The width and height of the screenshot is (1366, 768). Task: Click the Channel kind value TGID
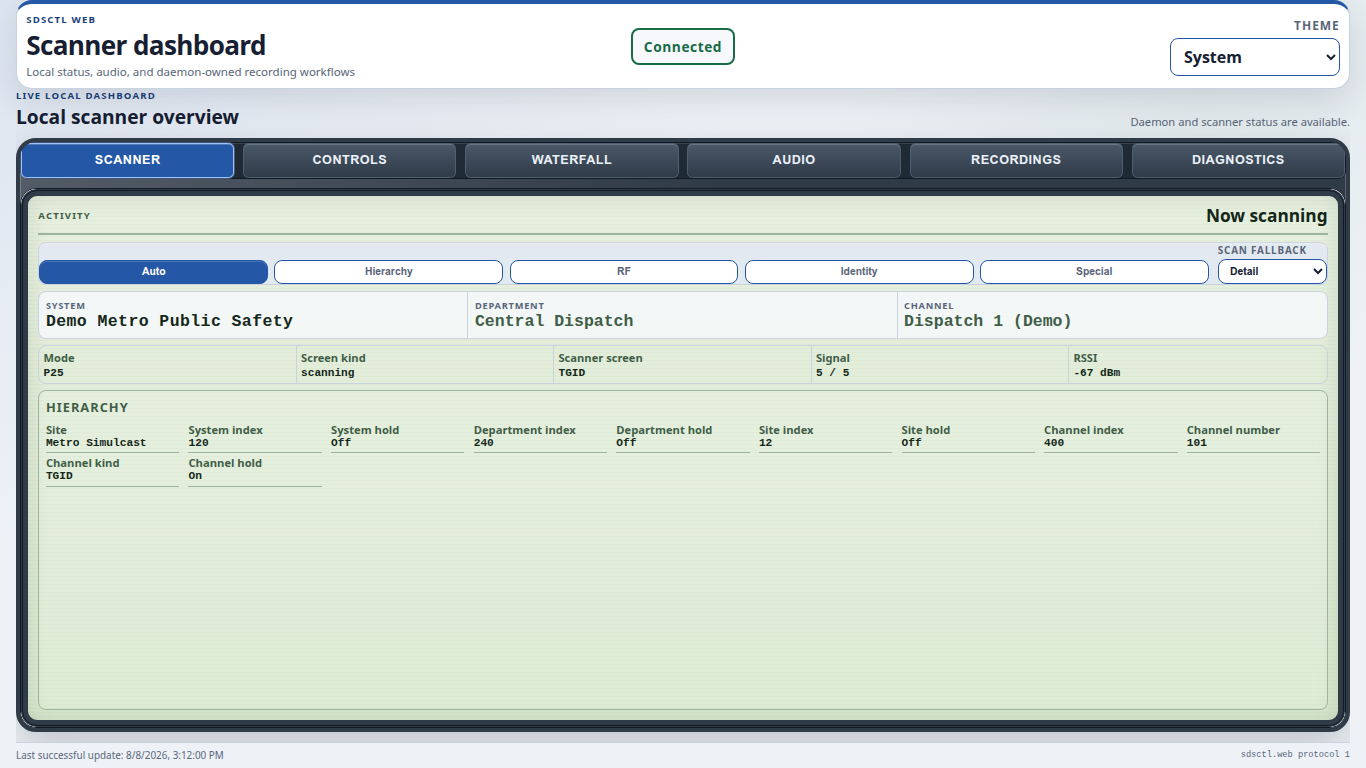point(60,476)
